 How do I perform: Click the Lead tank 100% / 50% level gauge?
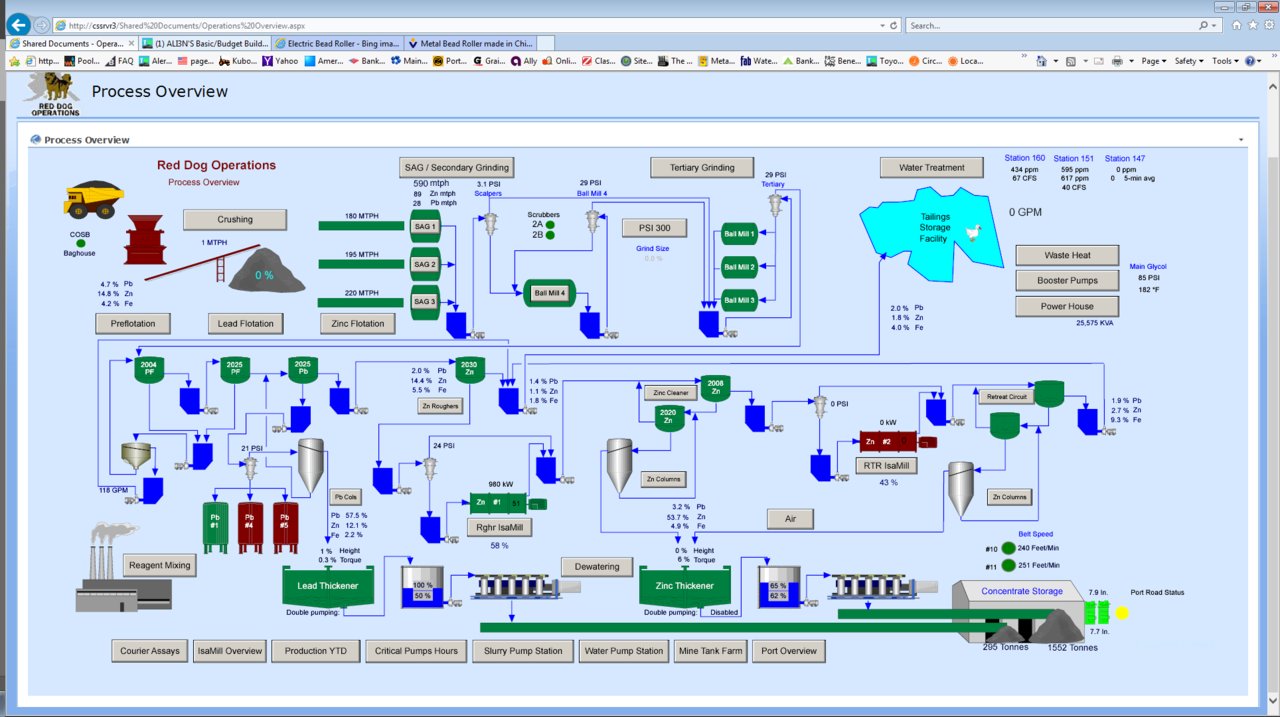(x=423, y=587)
